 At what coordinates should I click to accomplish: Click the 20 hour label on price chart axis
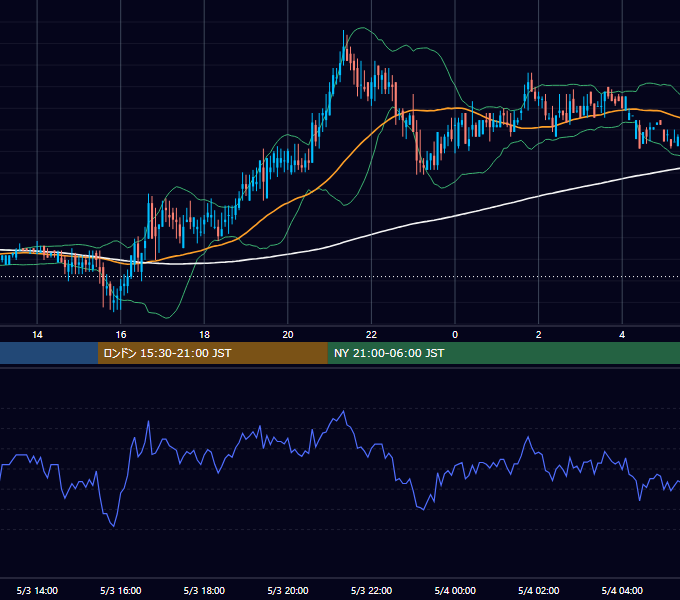point(288,335)
